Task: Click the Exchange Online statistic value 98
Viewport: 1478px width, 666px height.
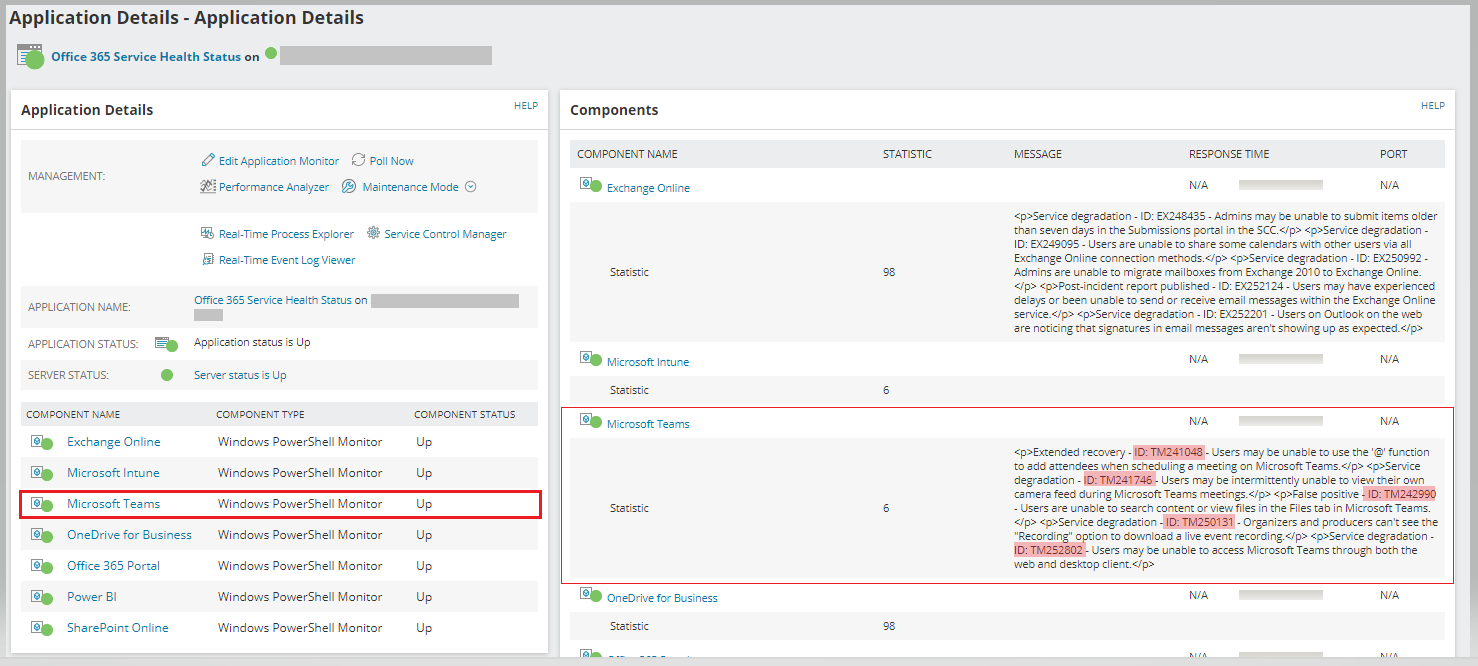Action: [889, 272]
